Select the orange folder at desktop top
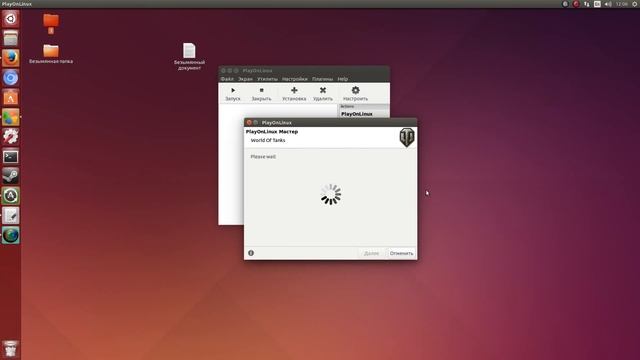Image resolution: width=640 pixels, height=360 pixels. (x=51, y=24)
